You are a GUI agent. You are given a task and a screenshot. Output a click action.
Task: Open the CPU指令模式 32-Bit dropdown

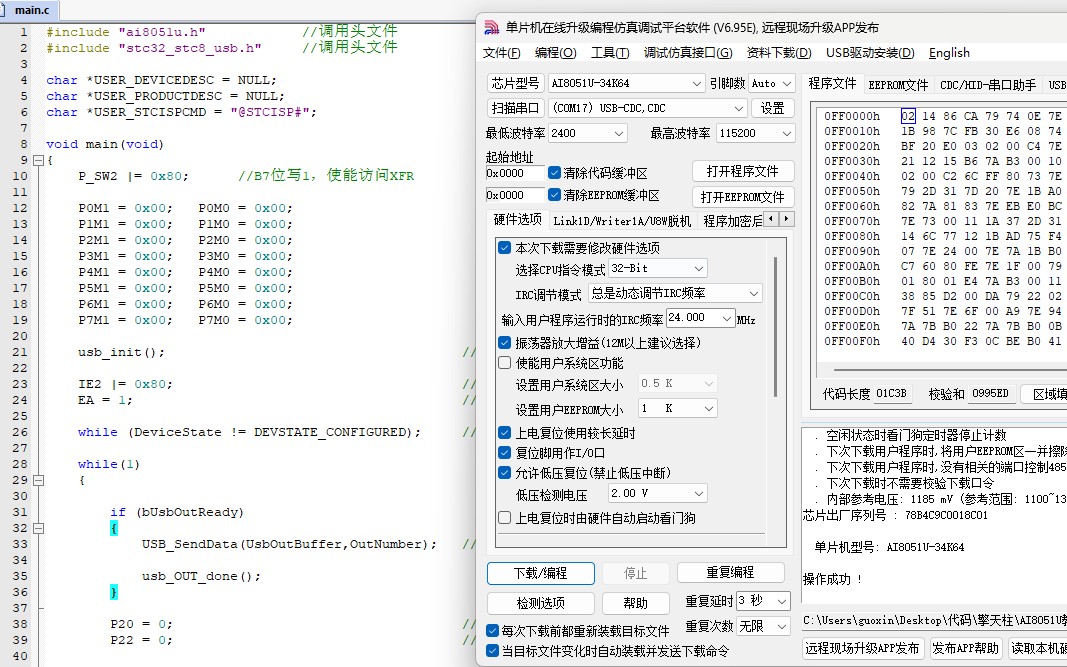[657, 268]
